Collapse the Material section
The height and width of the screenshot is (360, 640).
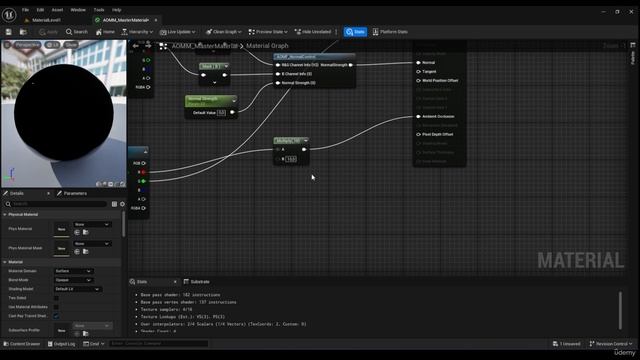pos(5,262)
